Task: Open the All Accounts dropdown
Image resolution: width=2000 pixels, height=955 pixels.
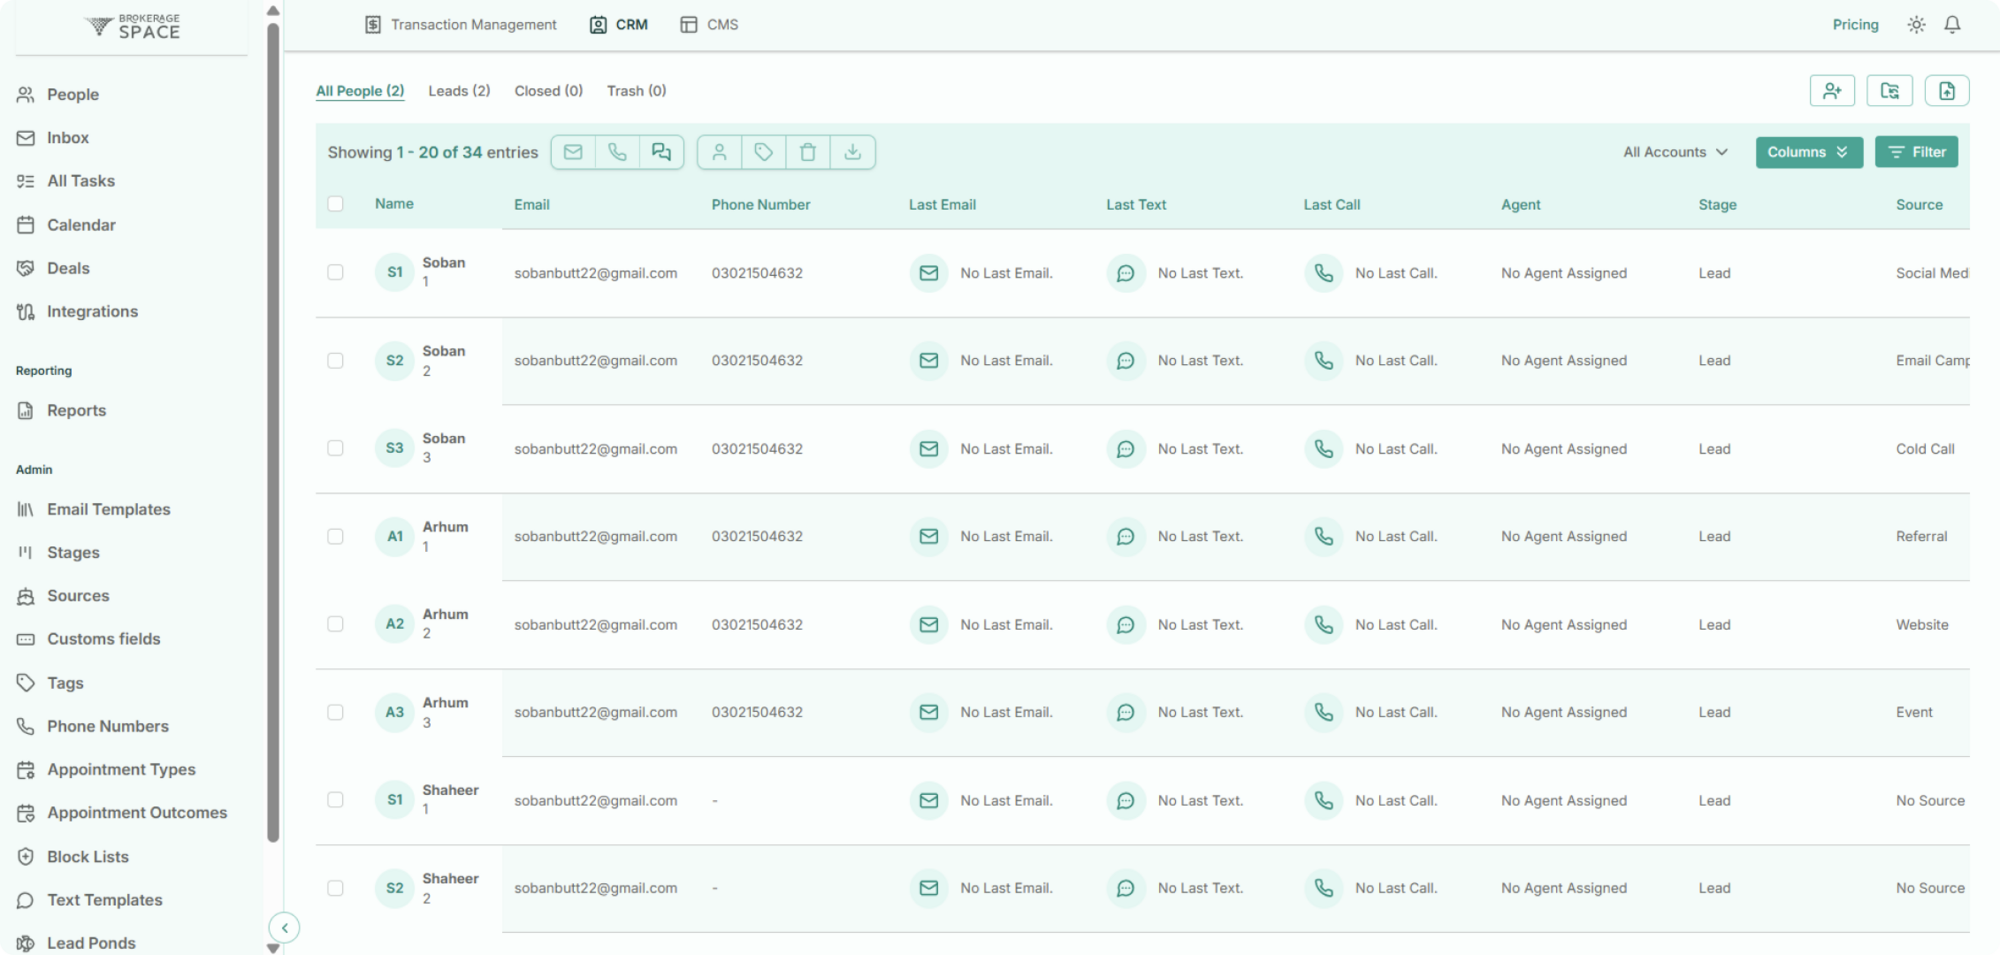Action: (1675, 152)
